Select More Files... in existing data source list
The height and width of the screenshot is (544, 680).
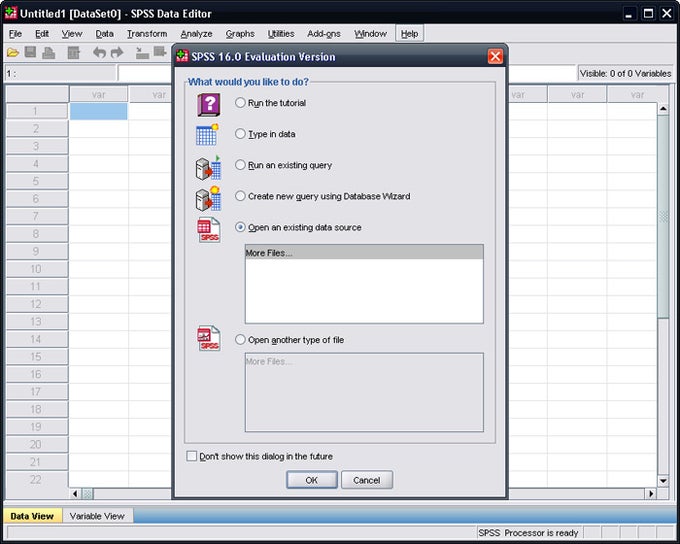tap(364, 252)
